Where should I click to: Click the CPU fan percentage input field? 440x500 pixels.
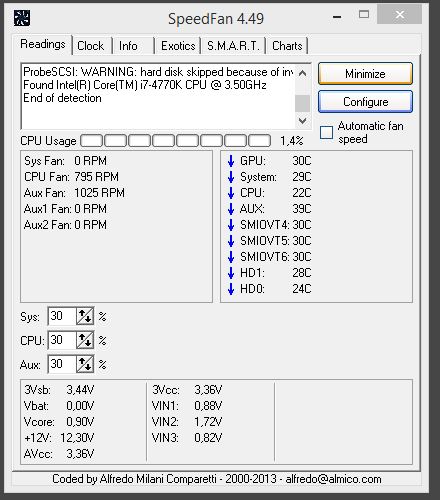[x=62, y=340]
